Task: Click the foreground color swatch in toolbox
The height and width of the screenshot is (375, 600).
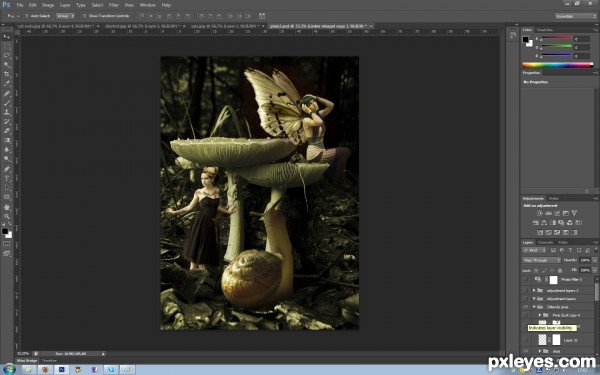Action: 5,231
